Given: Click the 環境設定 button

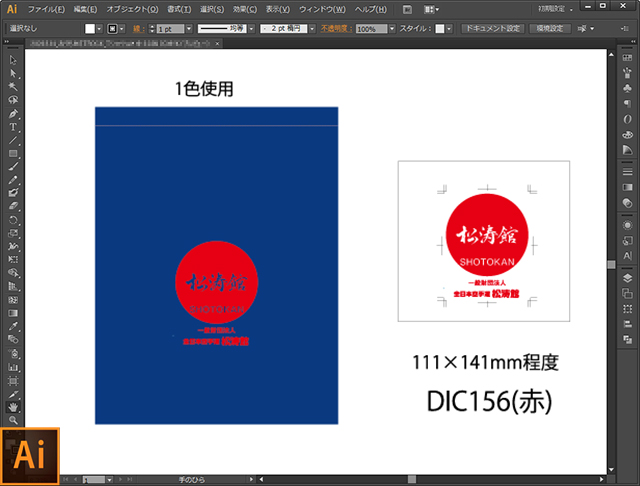Looking at the screenshot, I should [x=550, y=29].
